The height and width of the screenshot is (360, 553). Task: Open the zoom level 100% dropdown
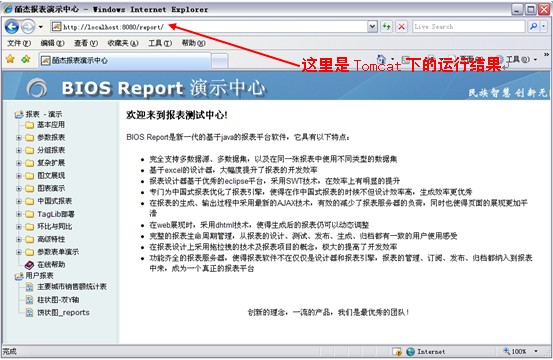tap(536, 351)
